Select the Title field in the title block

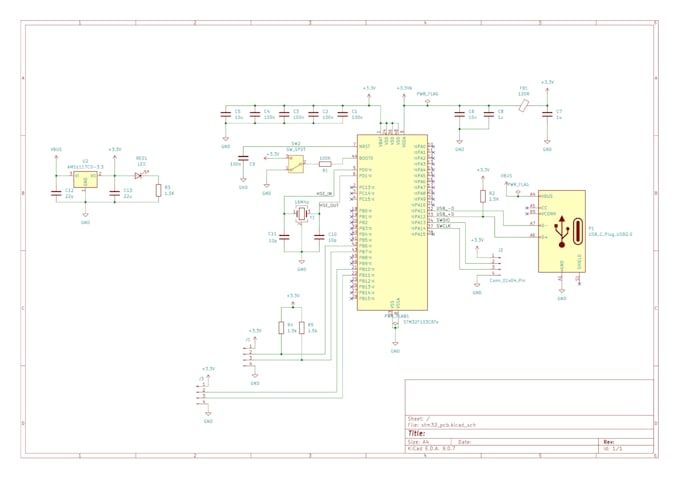click(416, 433)
